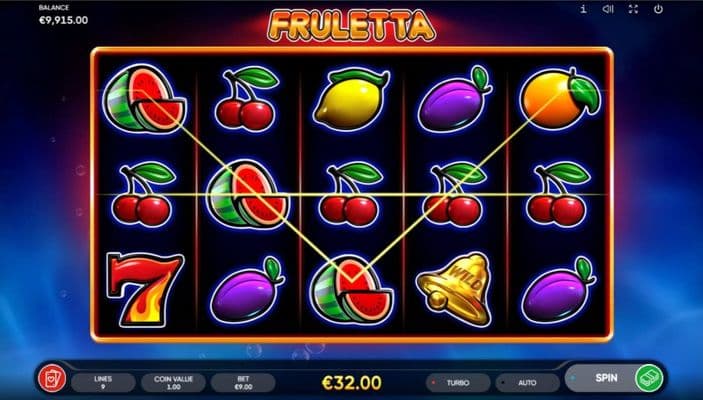Viewport: 703px width, 400px height.
Task: Open the Lines selector
Action: tap(103, 383)
